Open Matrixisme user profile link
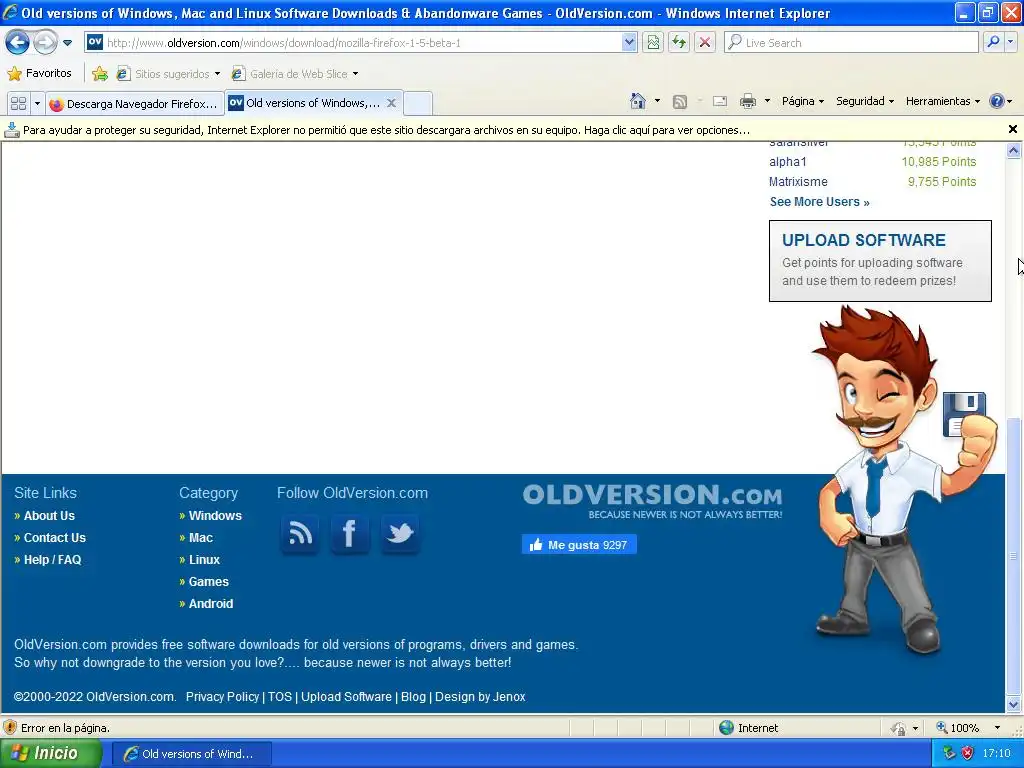The width and height of the screenshot is (1024, 768). pyautogui.click(x=798, y=182)
